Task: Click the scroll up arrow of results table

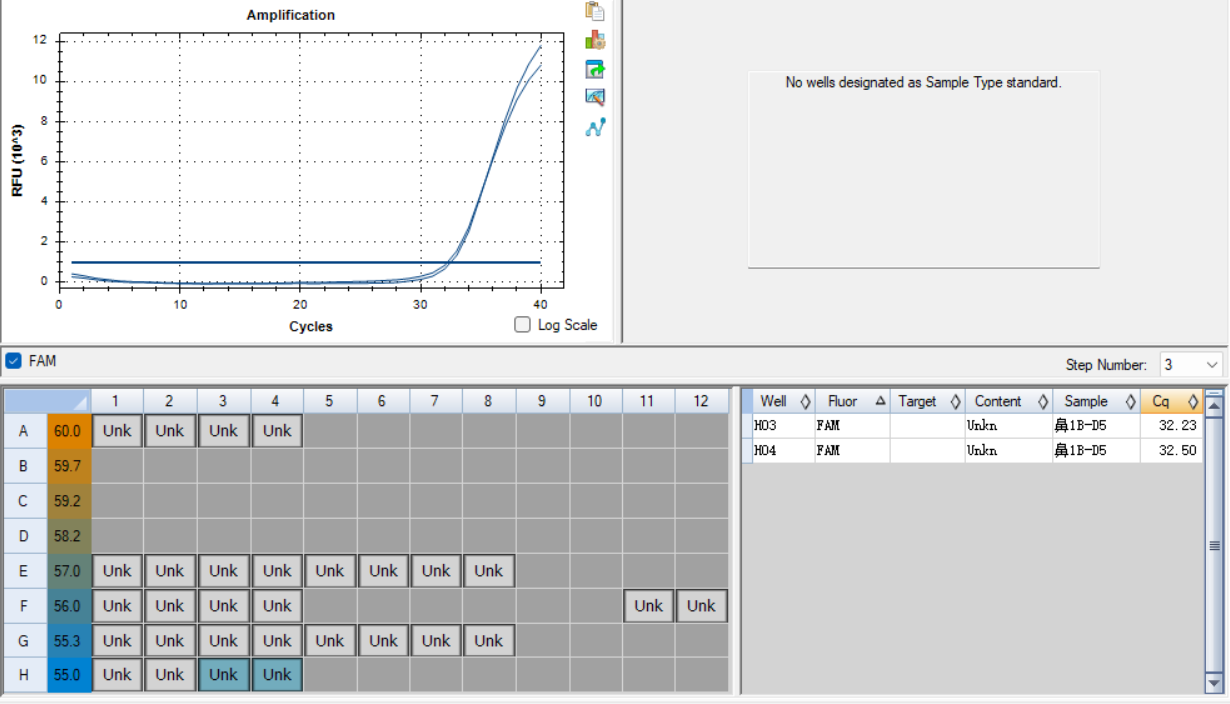Action: click(x=1215, y=405)
